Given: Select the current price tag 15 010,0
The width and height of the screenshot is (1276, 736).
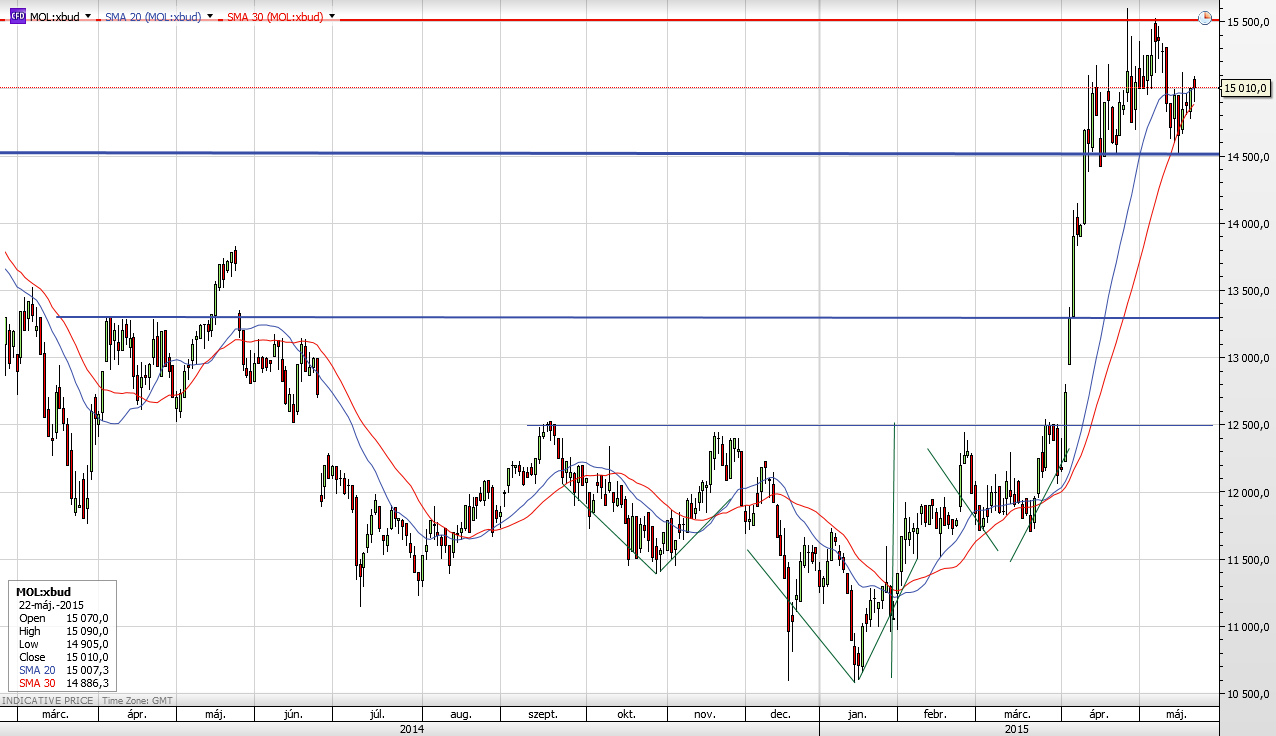Looking at the screenshot, I should (1247, 89).
